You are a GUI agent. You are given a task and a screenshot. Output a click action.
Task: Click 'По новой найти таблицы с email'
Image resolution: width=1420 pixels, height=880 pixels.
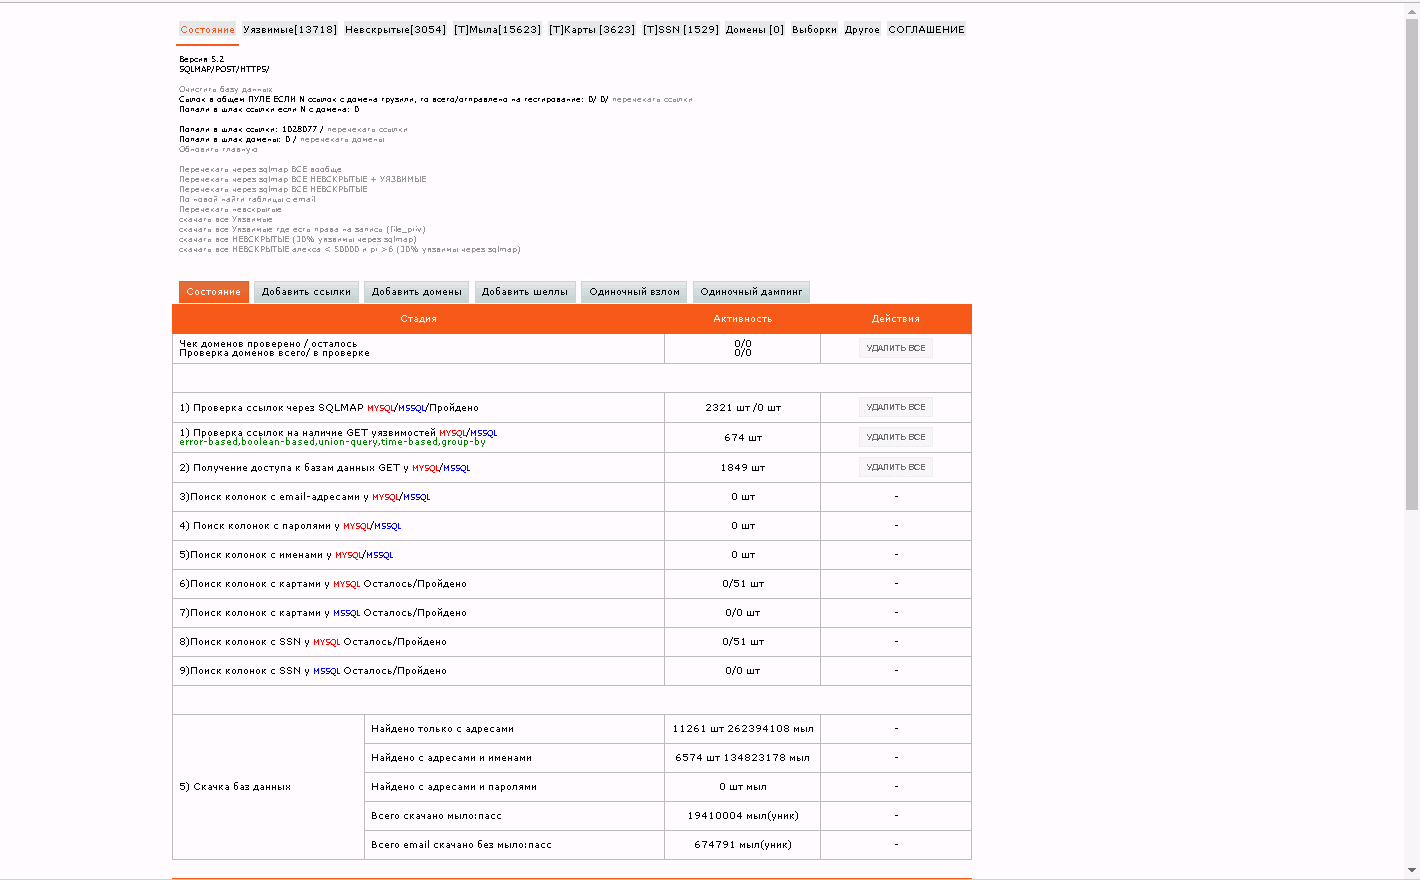pyautogui.click(x=247, y=200)
